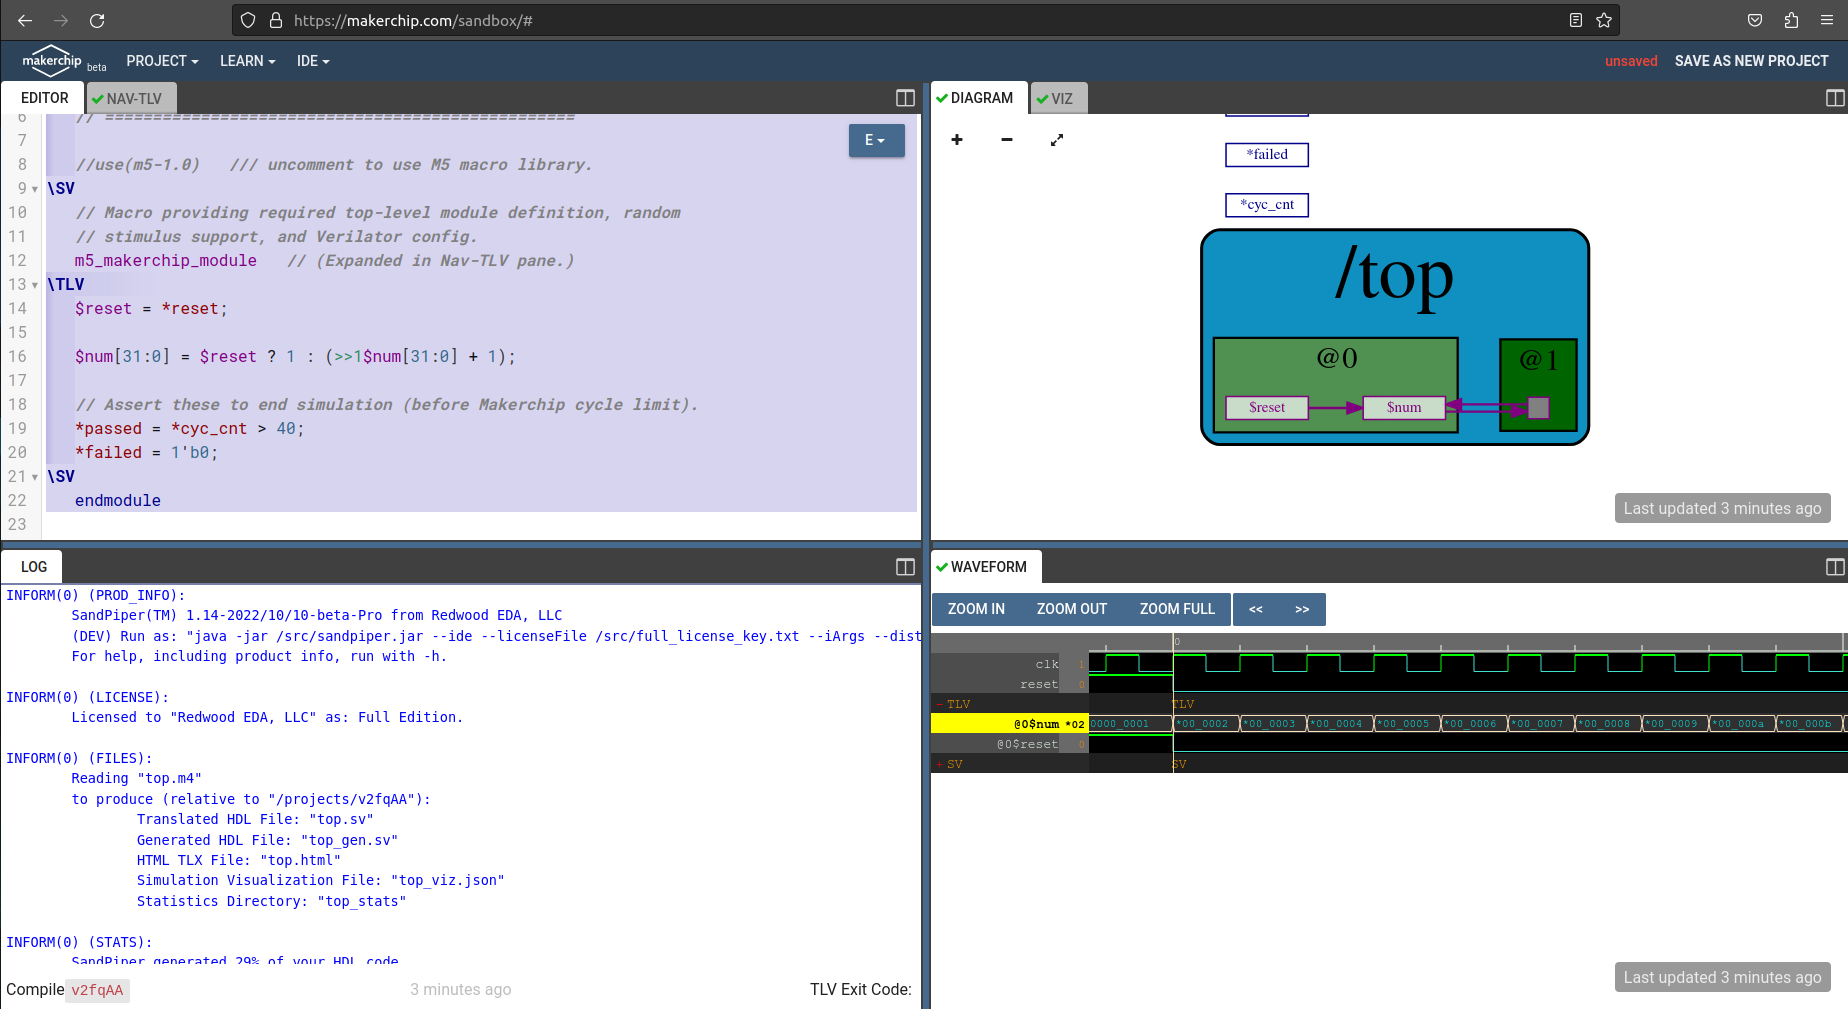Select the clk signal in waveform

1010,664
